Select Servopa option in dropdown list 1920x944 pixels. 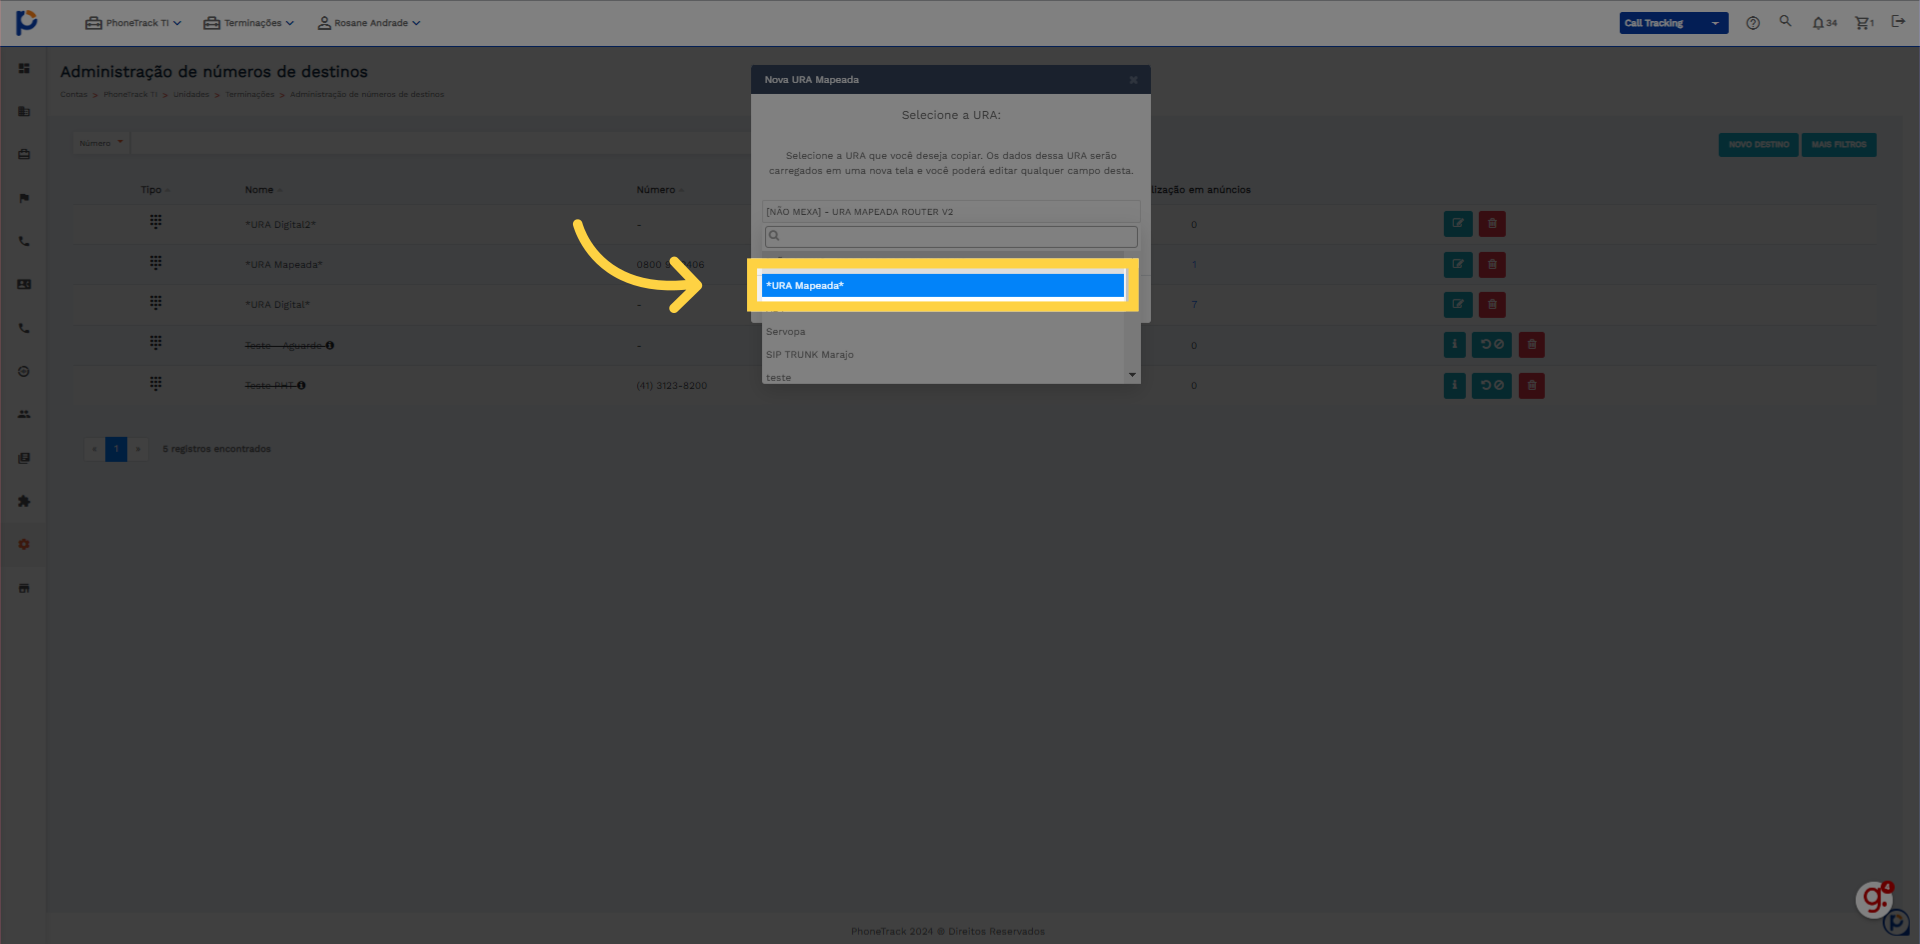point(942,332)
